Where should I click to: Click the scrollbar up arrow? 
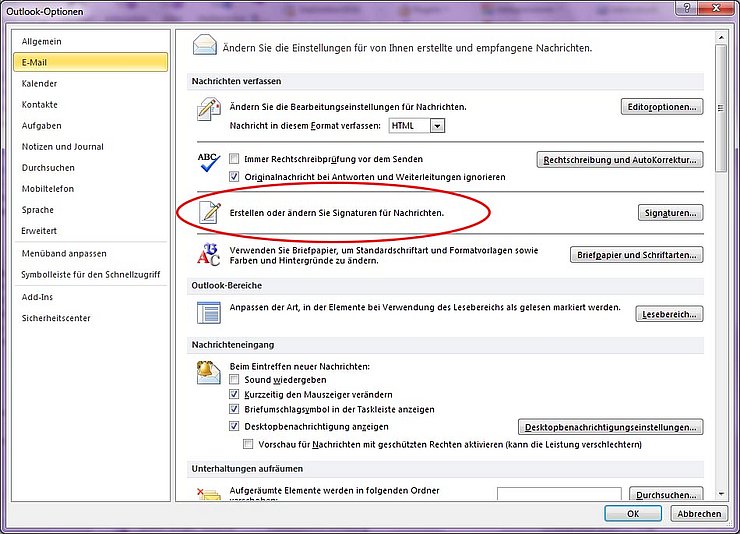pos(721,37)
